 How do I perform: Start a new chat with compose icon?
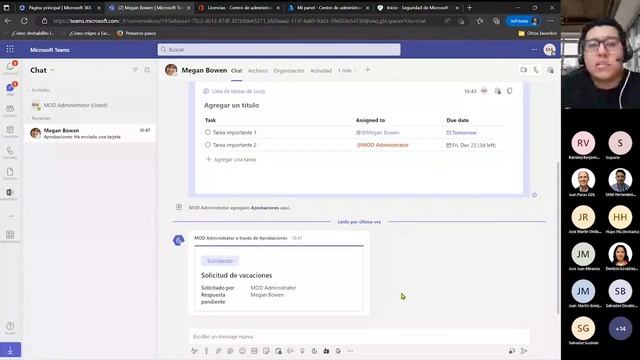[x=147, y=70]
